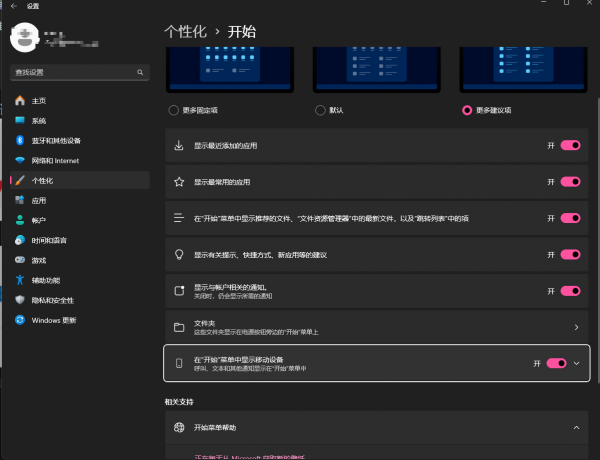Select 个性化 in sidebar
Image resolution: width=600 pixels, height=460 pixels.
[80, 180]
